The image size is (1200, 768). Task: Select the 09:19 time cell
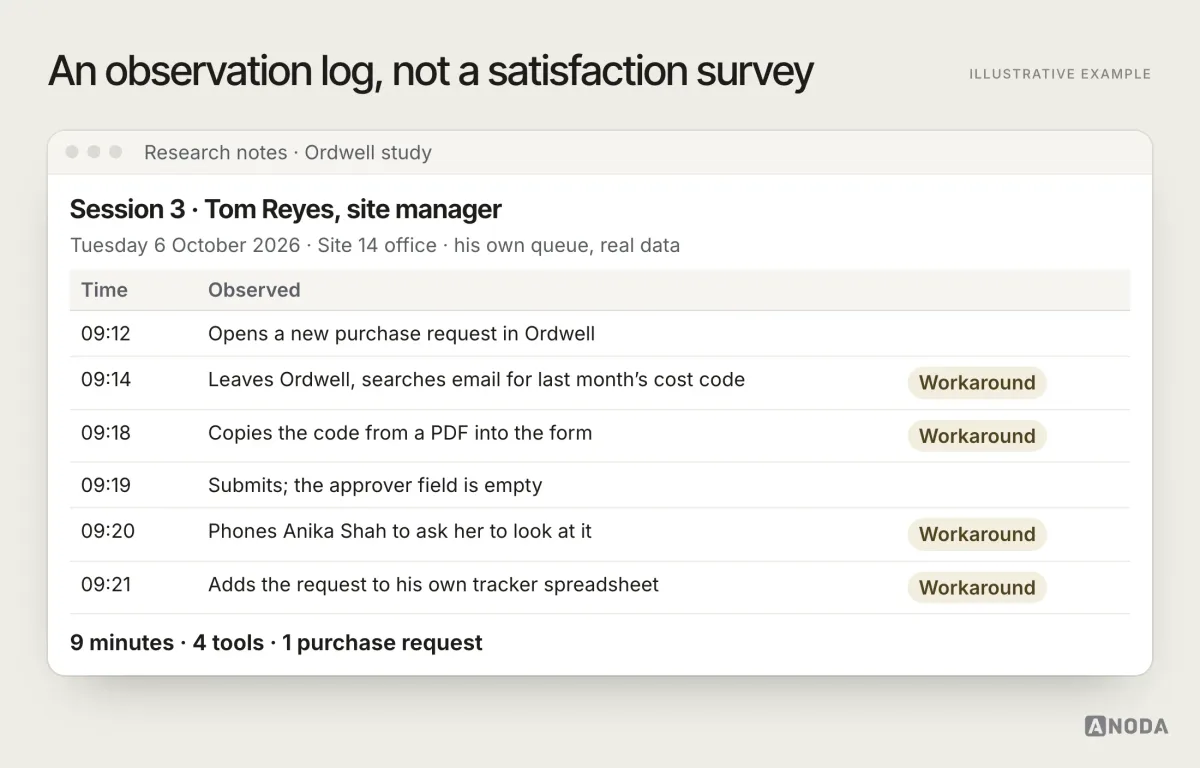click(x=106, y=485)
